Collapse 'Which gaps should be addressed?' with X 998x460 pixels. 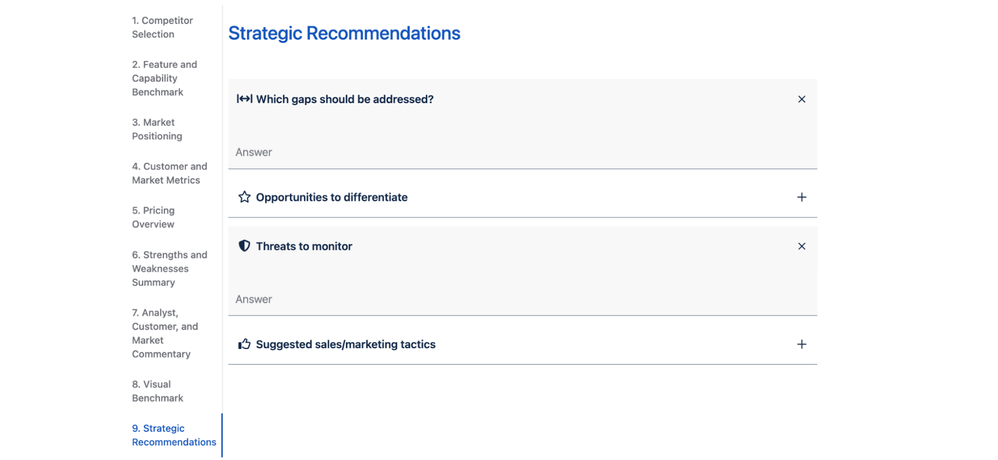[801, 99]
